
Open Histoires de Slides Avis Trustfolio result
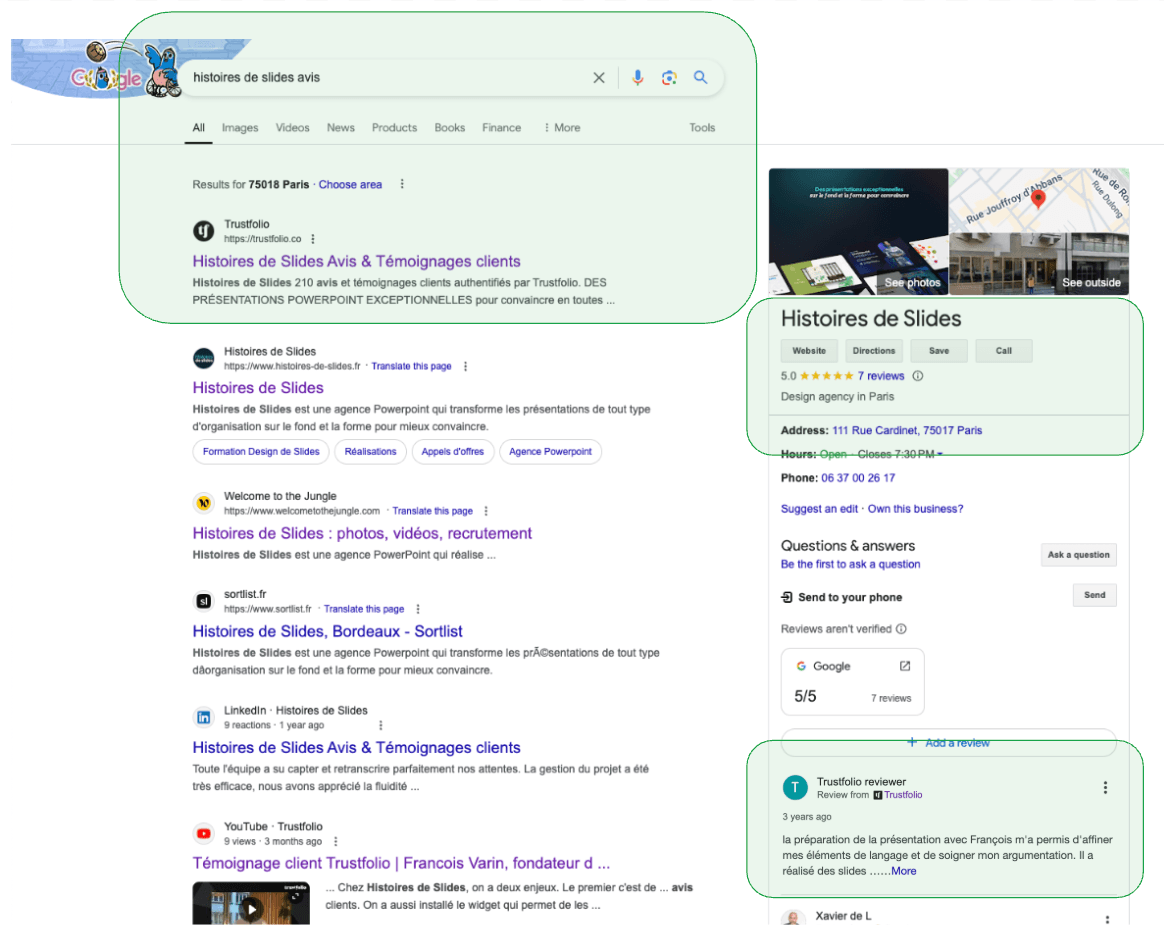coord(356,261)
